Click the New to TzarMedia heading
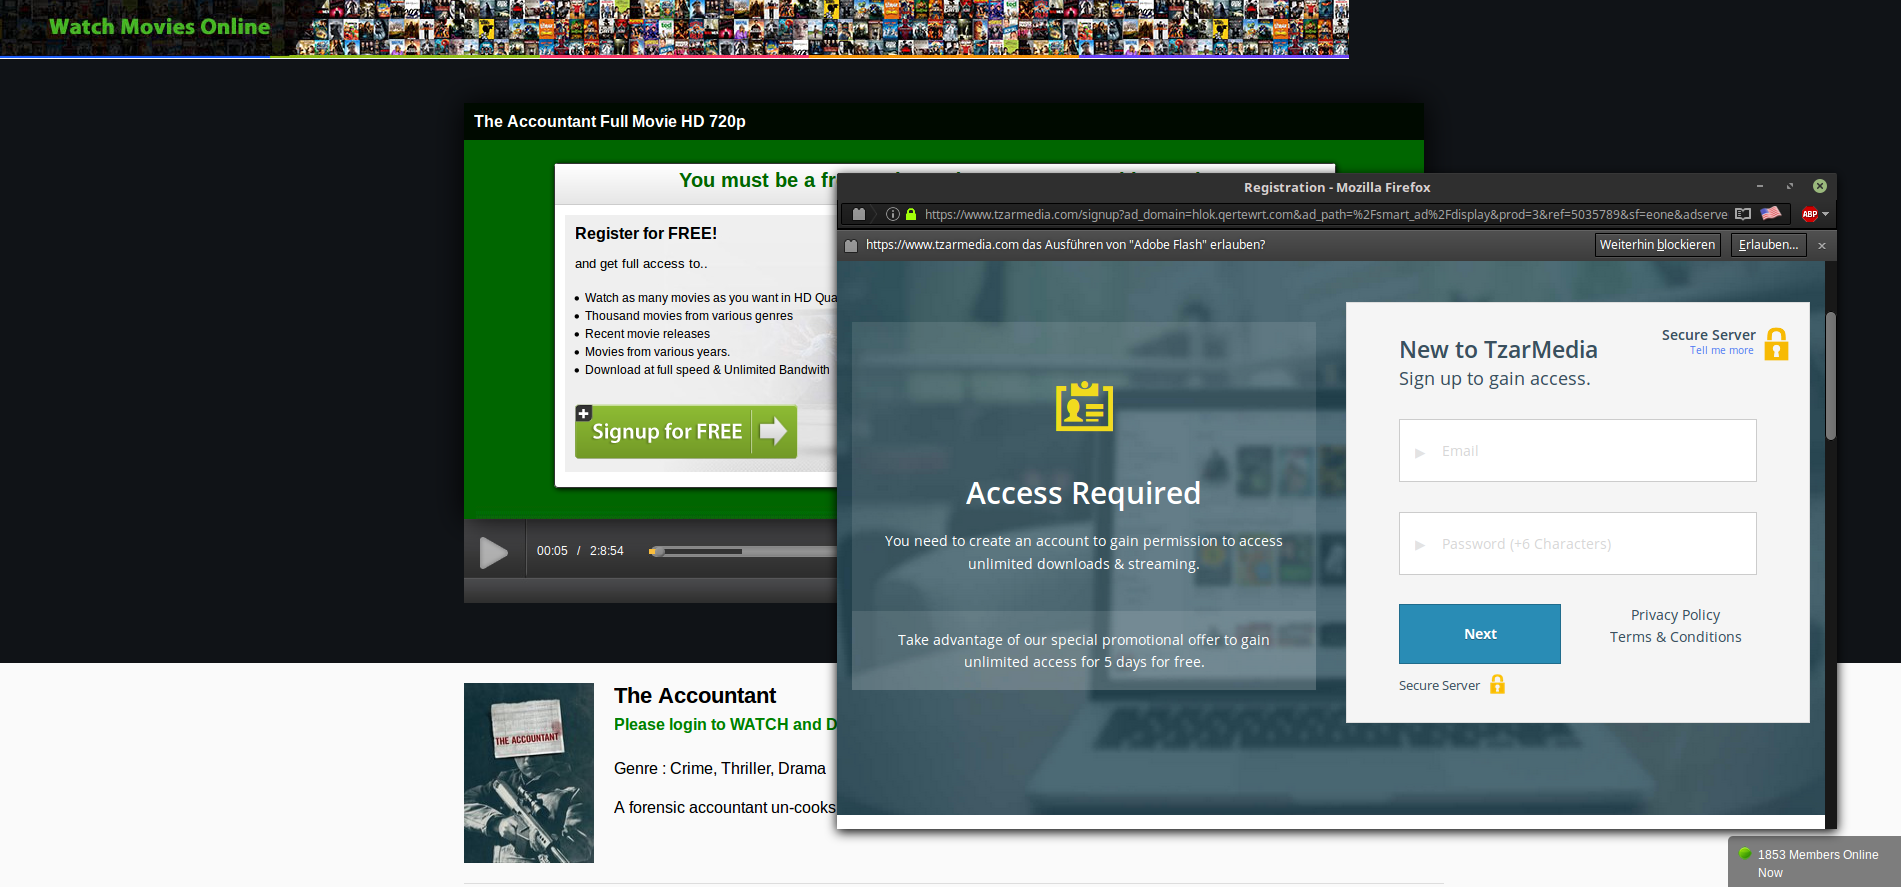The width and height of the screenshot is (1901, 887). 1498,350
